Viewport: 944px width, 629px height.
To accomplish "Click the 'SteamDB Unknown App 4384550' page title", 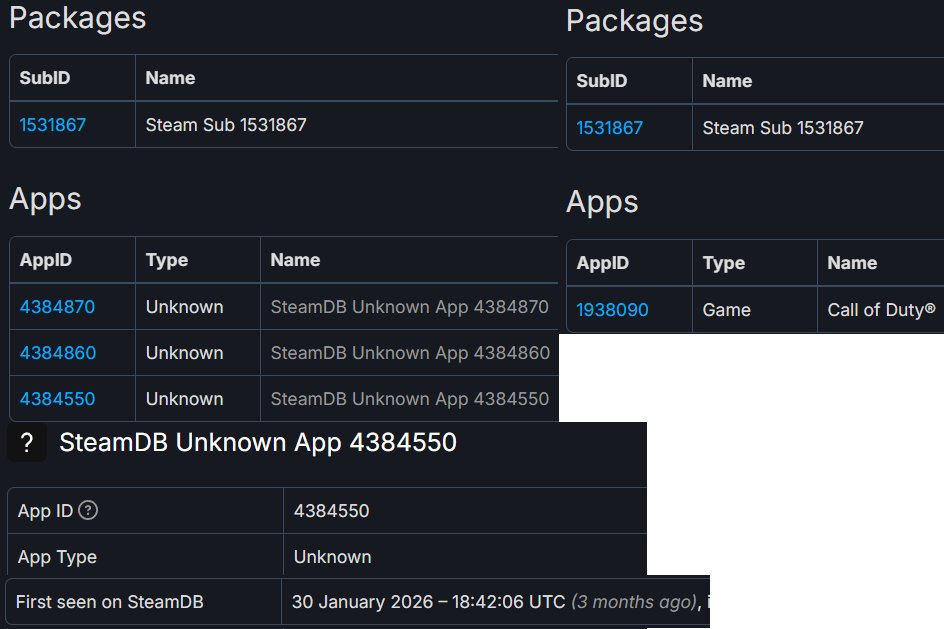I will click(x=258, y=442).
